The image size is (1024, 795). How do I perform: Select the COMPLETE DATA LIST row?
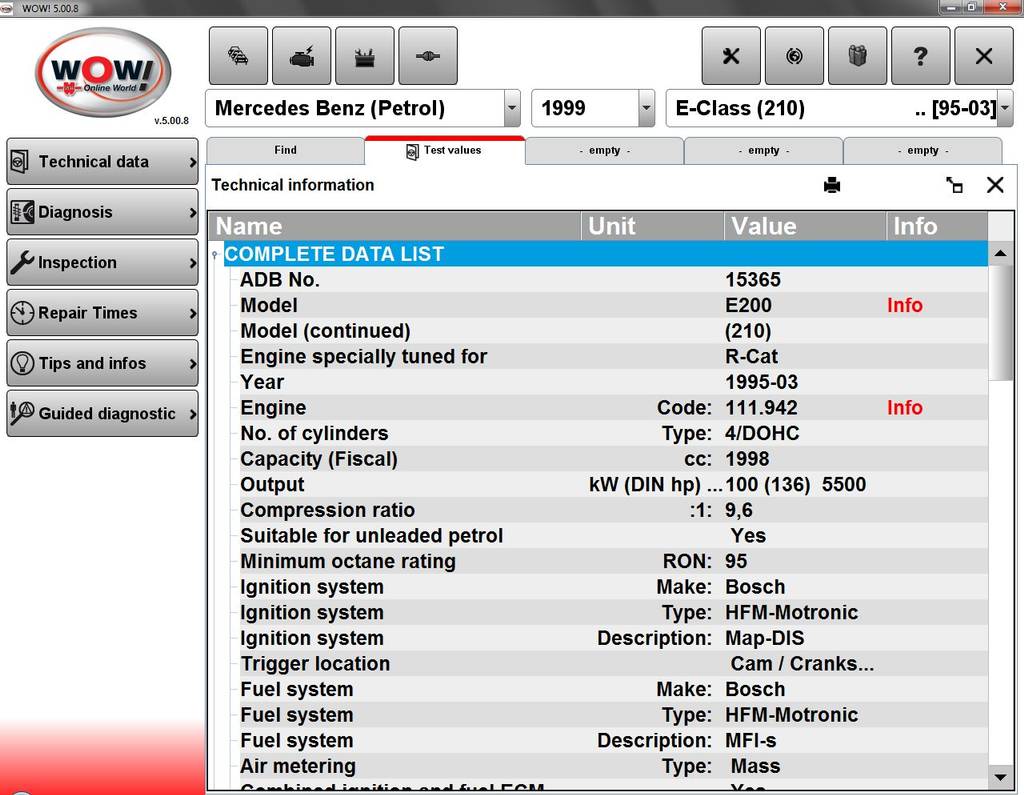point(605,253)
